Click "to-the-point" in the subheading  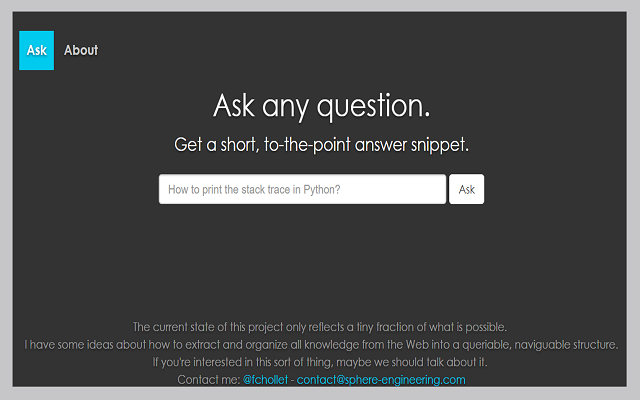point(310,145)
